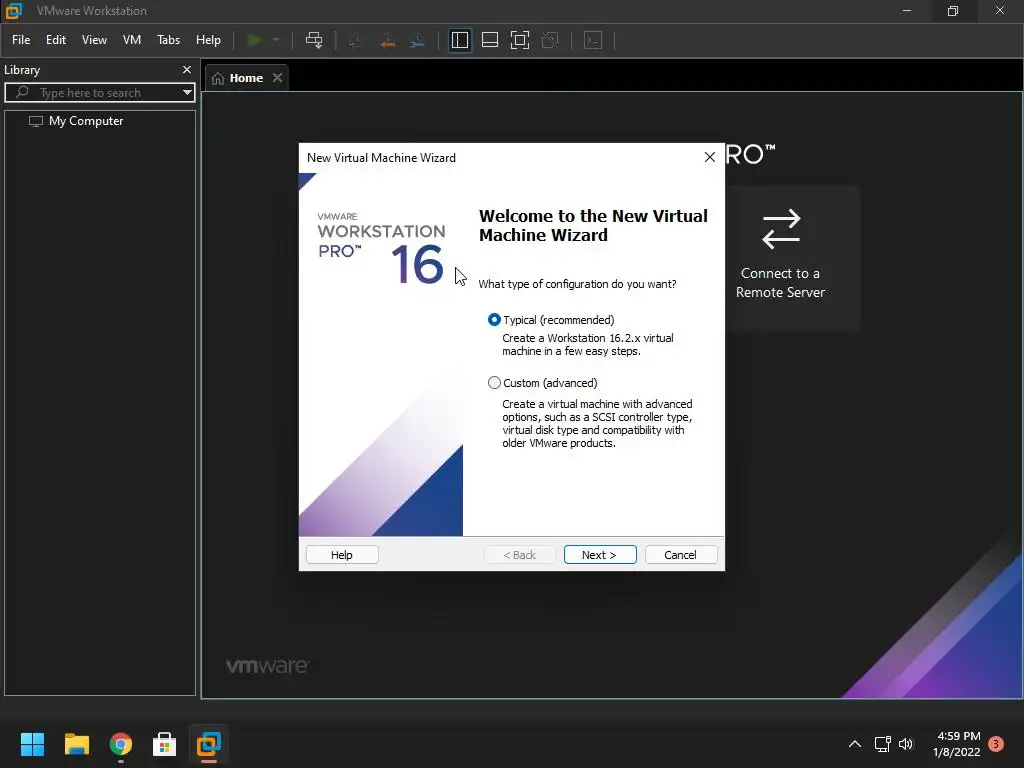Viewport: 1024px width, 768px height.
Task: Click the green Power On play icon
Action: (x=254, y=40)
